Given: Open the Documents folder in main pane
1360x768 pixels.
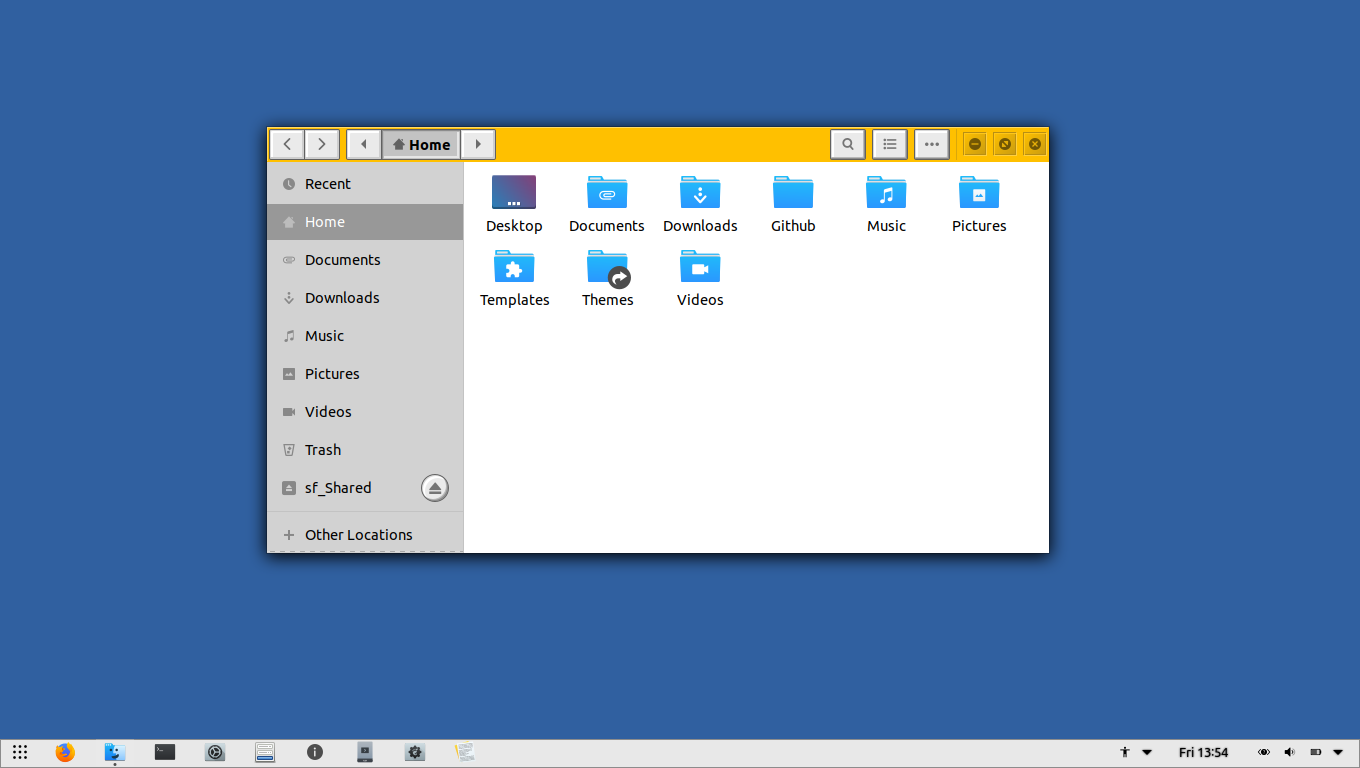Looking at the screenshot, I should tap(607, 192).
